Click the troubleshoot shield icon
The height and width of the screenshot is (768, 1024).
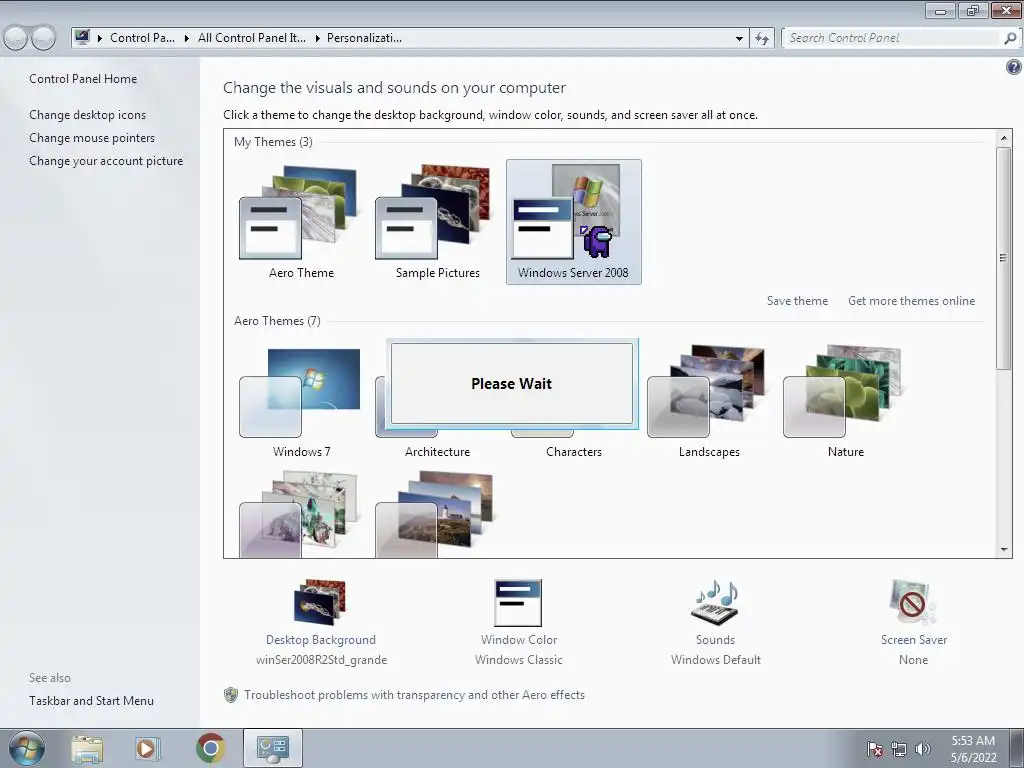coord(231,695)
